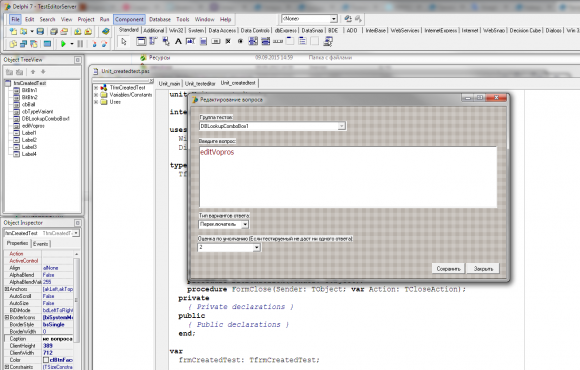The height and width of the screenshot is (370, 580).
Task: Switch to the Events tab in Object Inspector
Action: pyautogui.click(x=40, y=244)
